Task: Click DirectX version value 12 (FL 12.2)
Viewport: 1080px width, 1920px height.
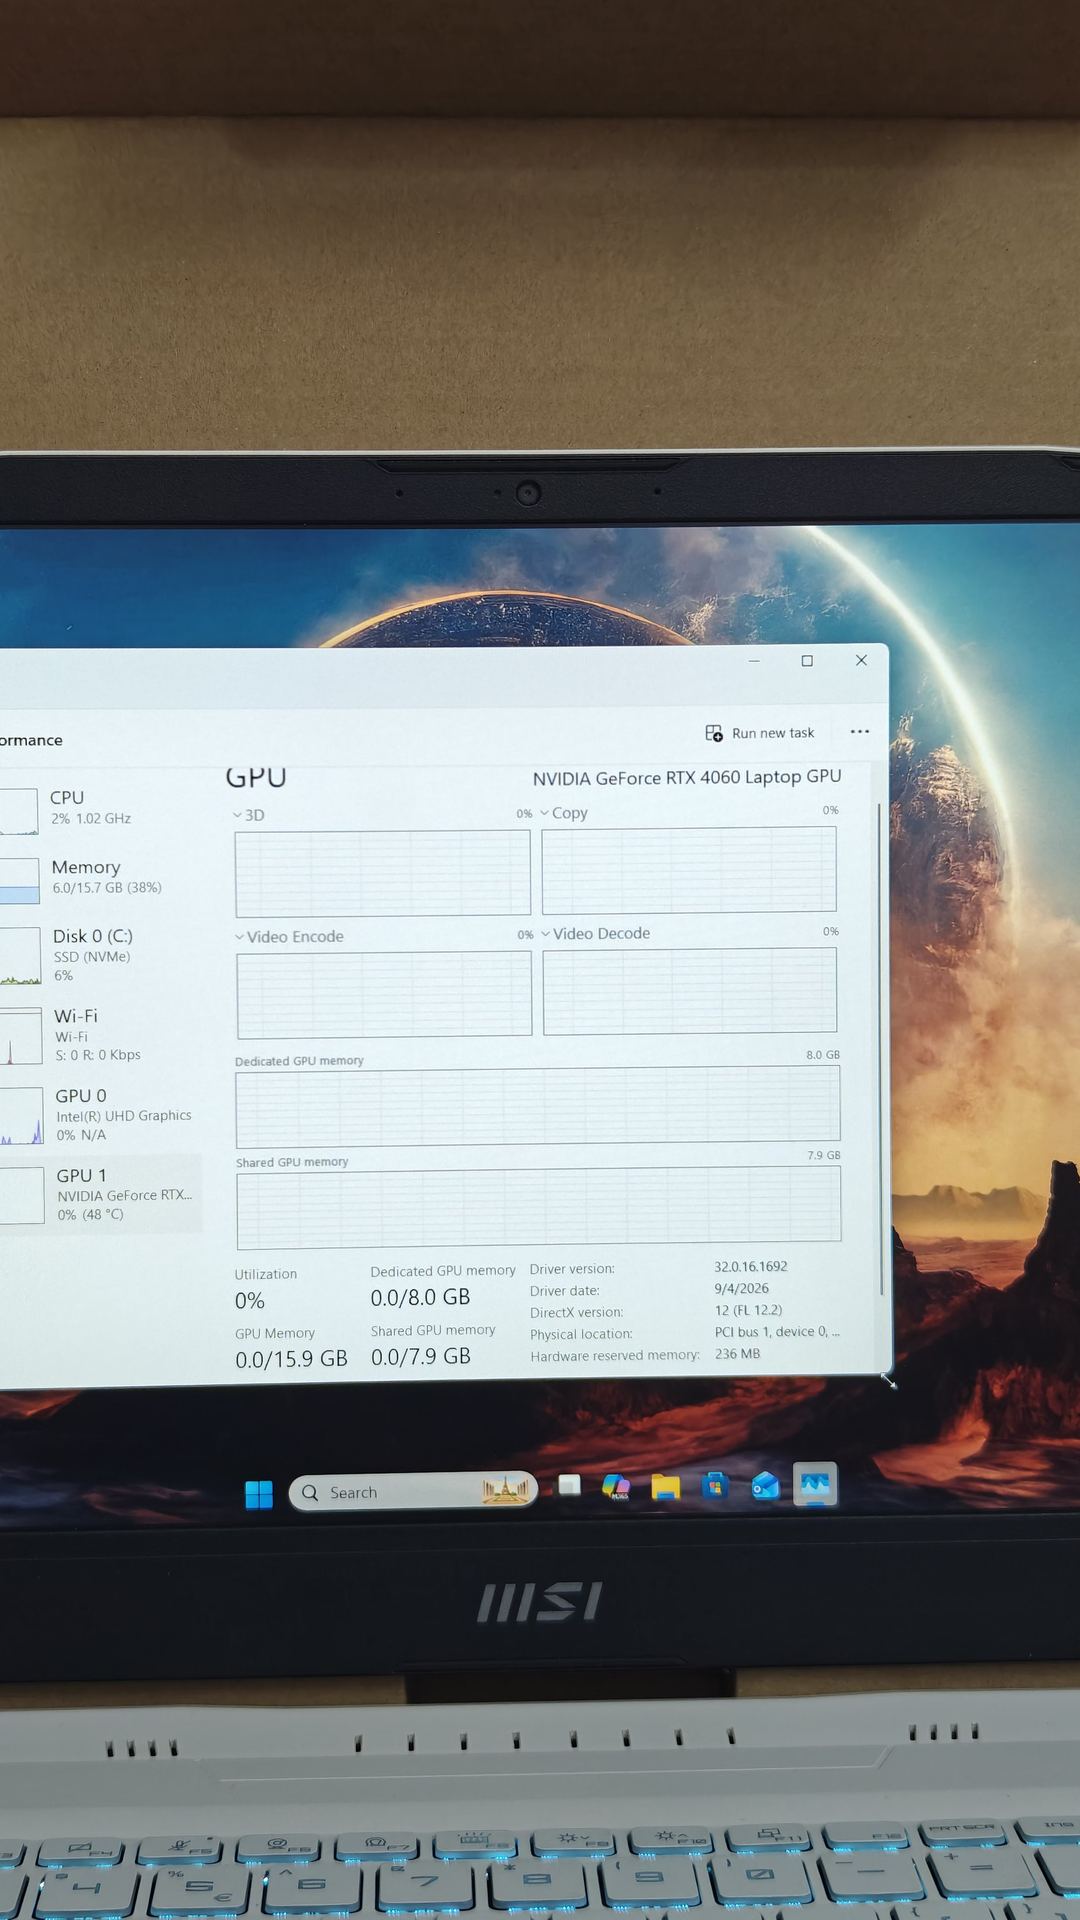Action: pos(748,1310)
